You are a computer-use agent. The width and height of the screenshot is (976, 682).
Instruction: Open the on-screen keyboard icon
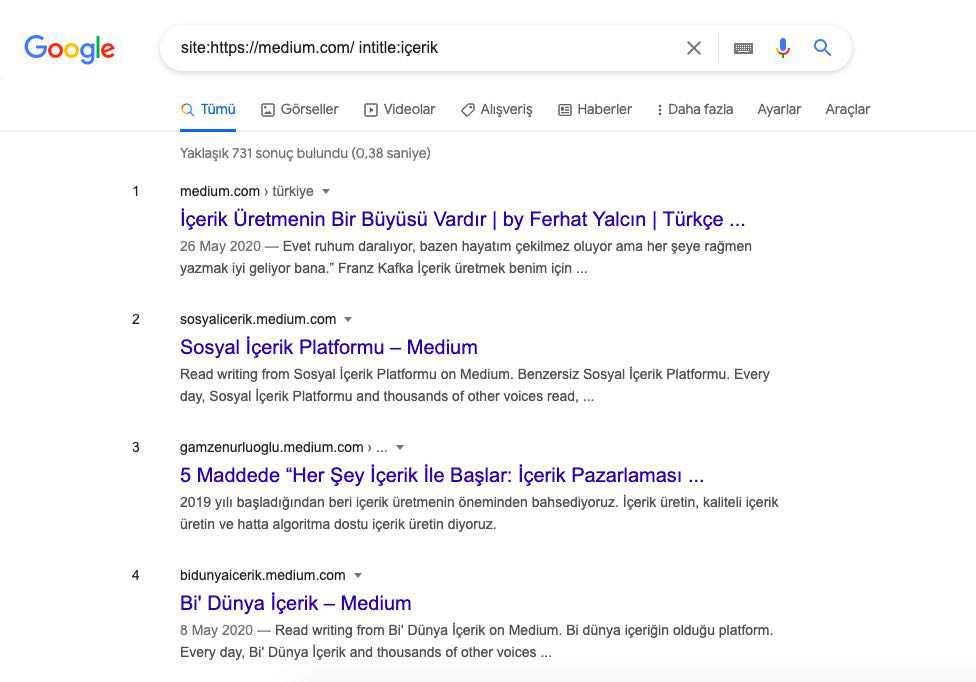743,48
